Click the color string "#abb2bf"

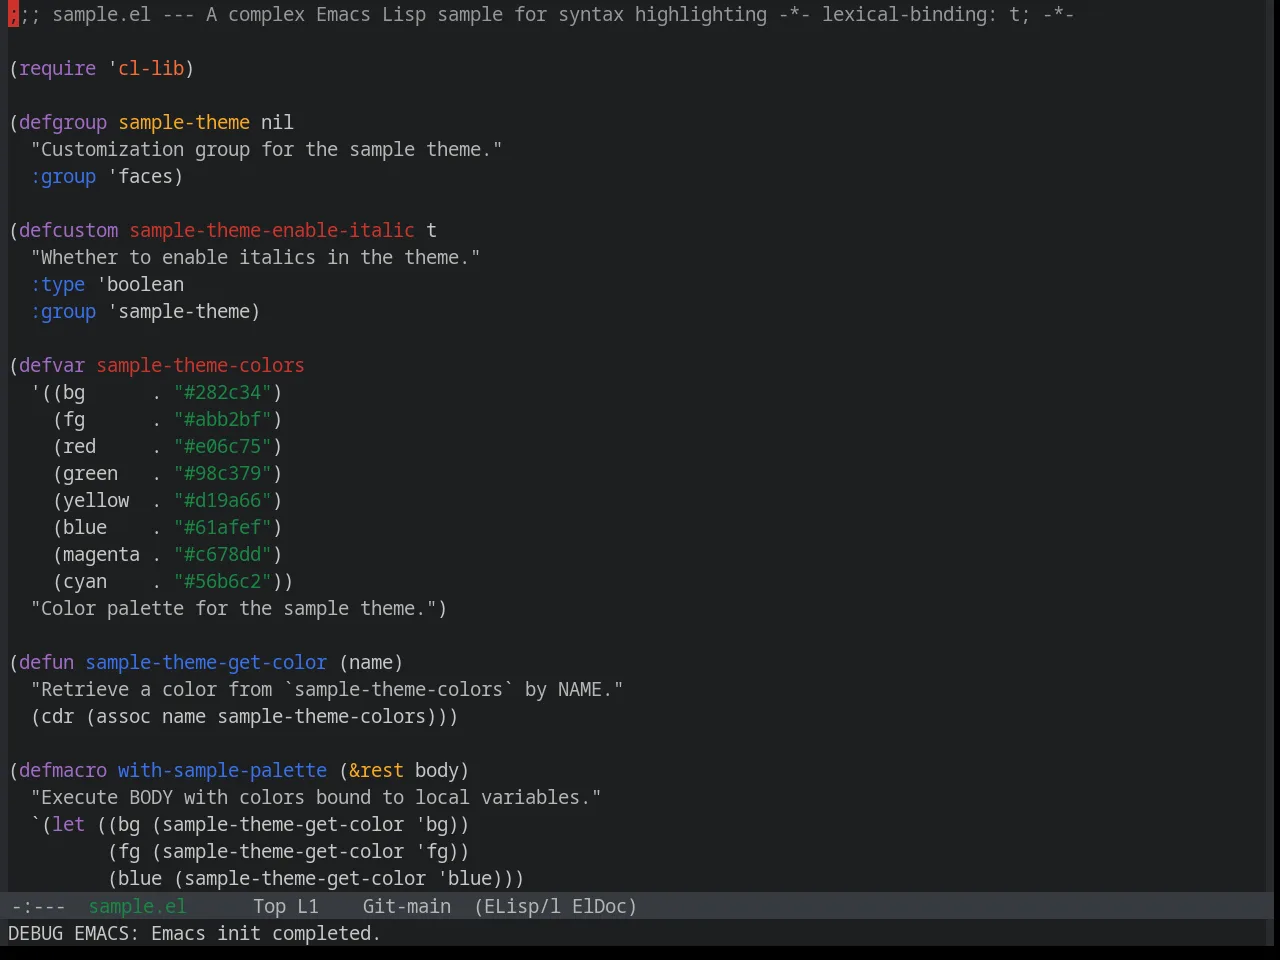(x=223, y=419)
